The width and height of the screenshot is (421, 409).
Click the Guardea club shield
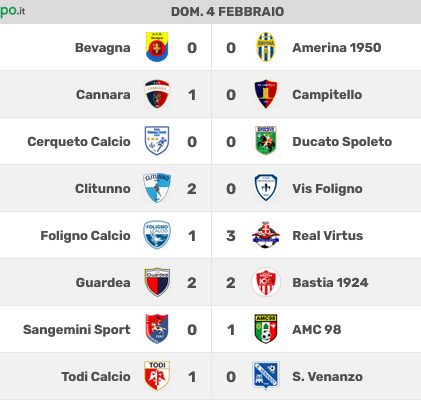click(157, 282)
